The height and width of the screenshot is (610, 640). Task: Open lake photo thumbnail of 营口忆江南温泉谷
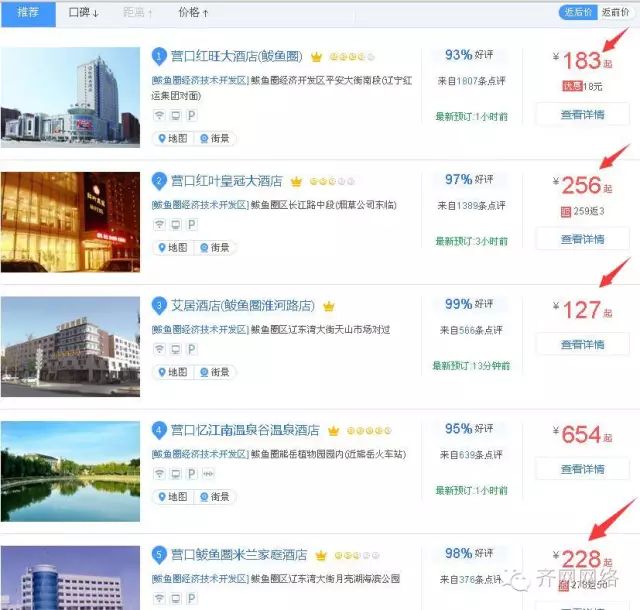70,471
